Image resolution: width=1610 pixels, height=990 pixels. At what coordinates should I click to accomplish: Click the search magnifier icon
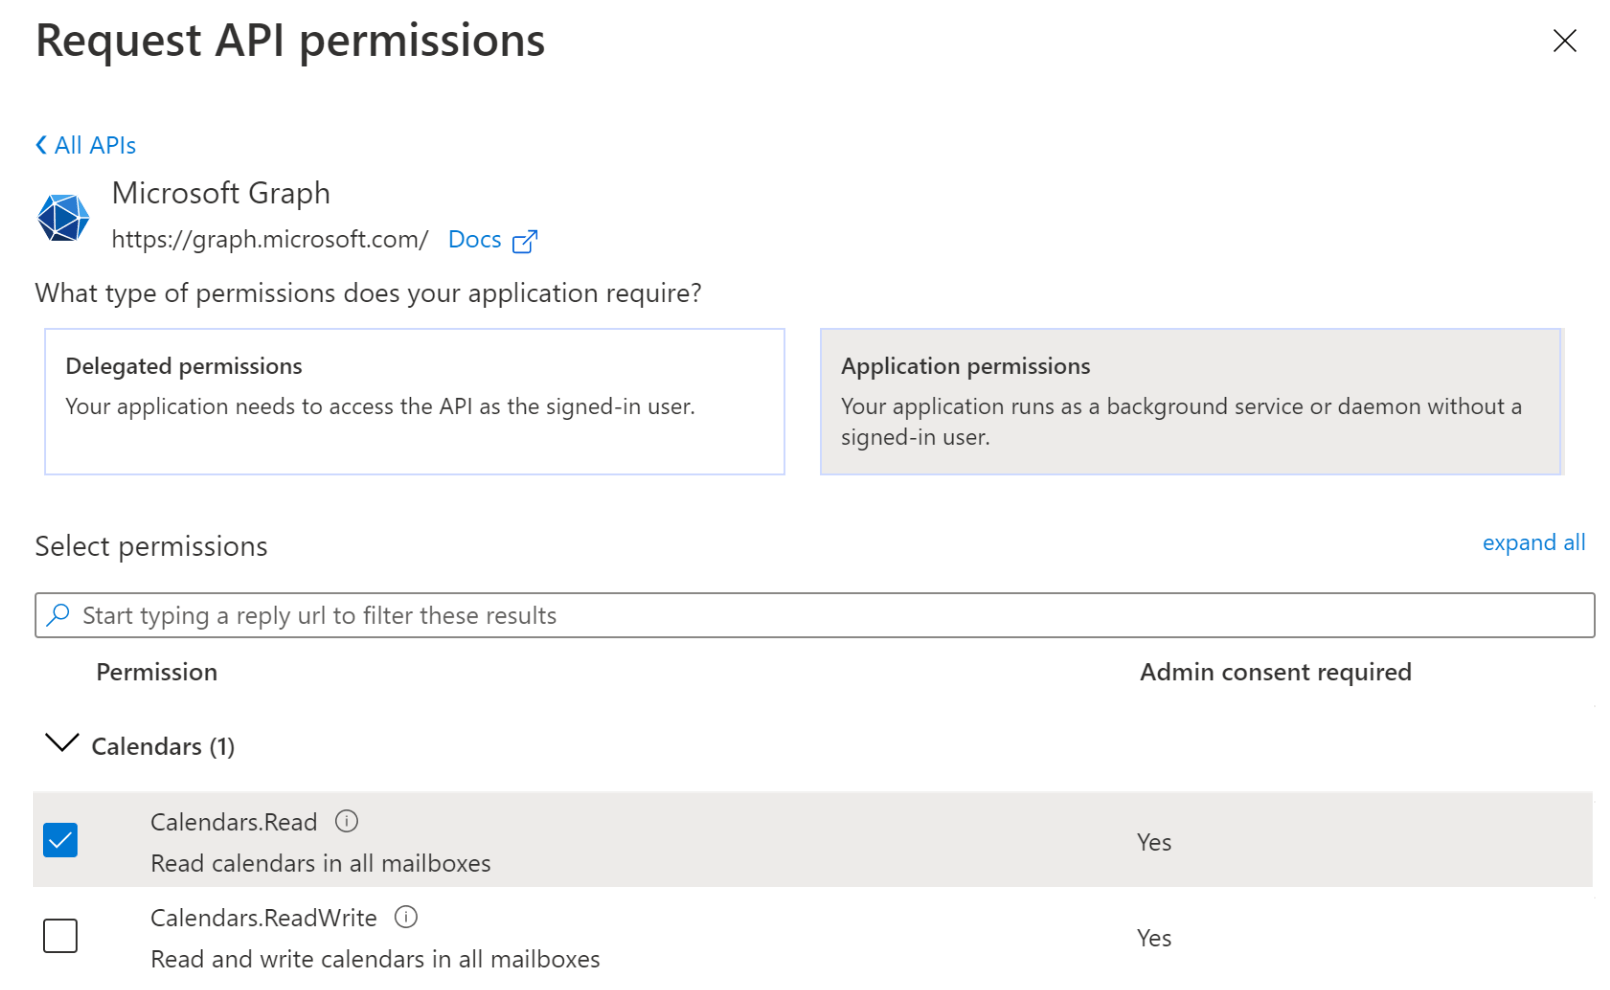coord(58,614)
